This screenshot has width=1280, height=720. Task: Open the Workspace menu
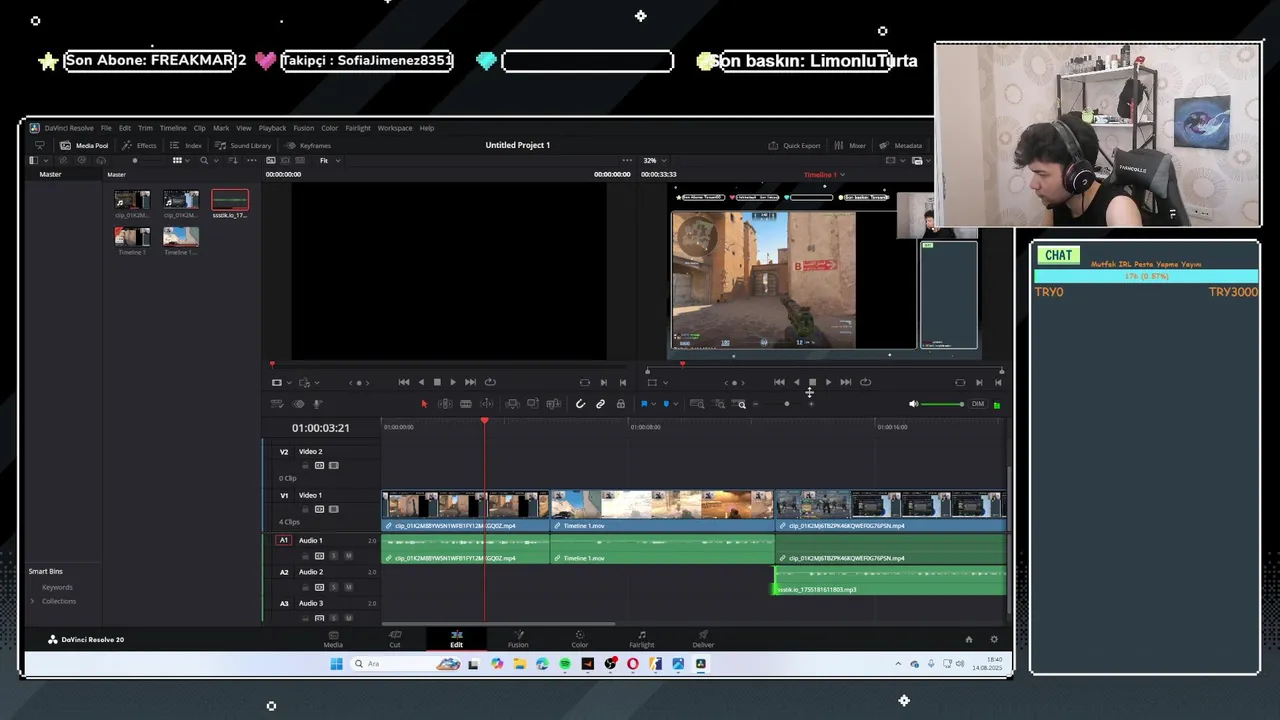(x=395, y=128)
